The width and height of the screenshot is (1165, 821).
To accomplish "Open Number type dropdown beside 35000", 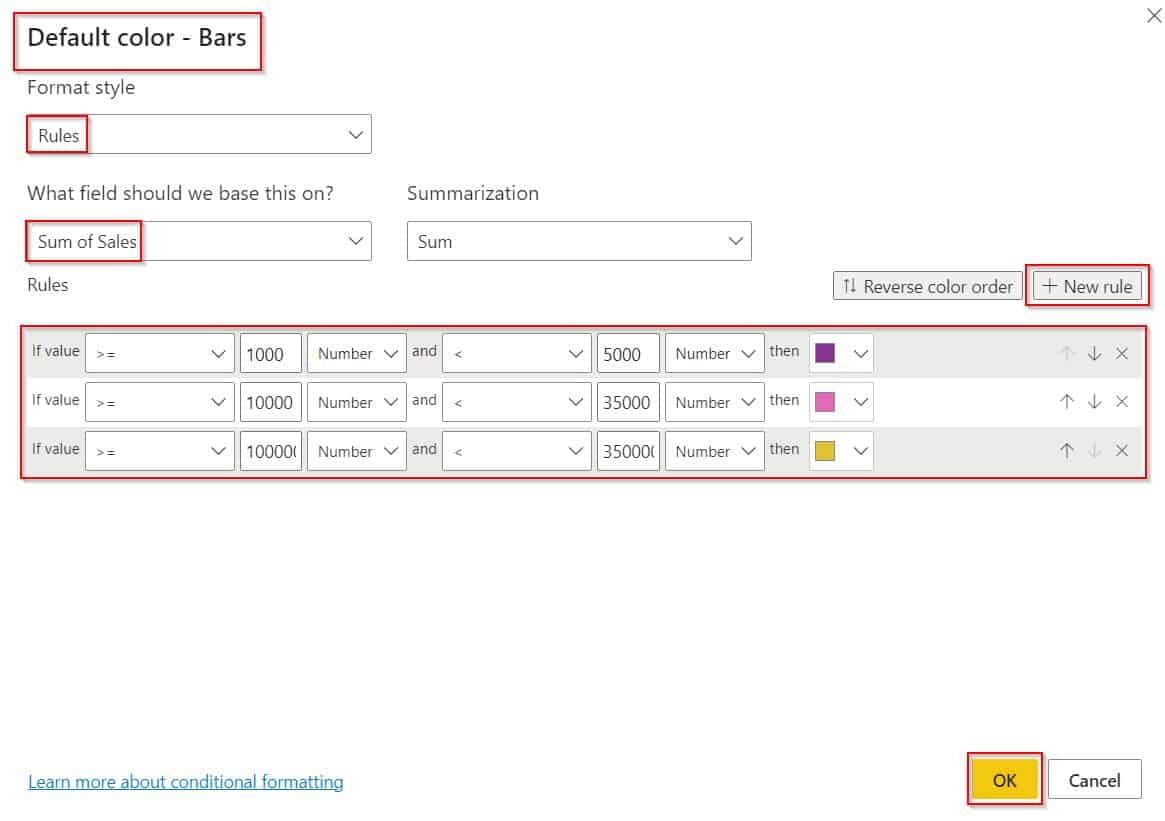I will tap(714, 402).
